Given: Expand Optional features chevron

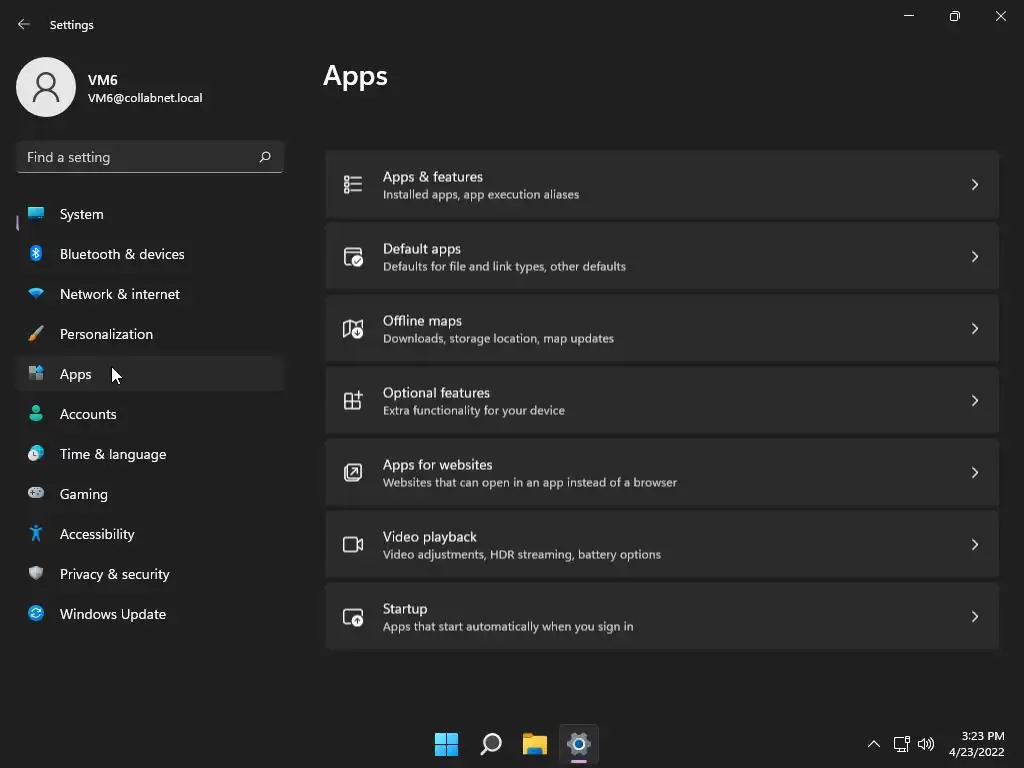Looking at the screenshot, I should point(974,400).
